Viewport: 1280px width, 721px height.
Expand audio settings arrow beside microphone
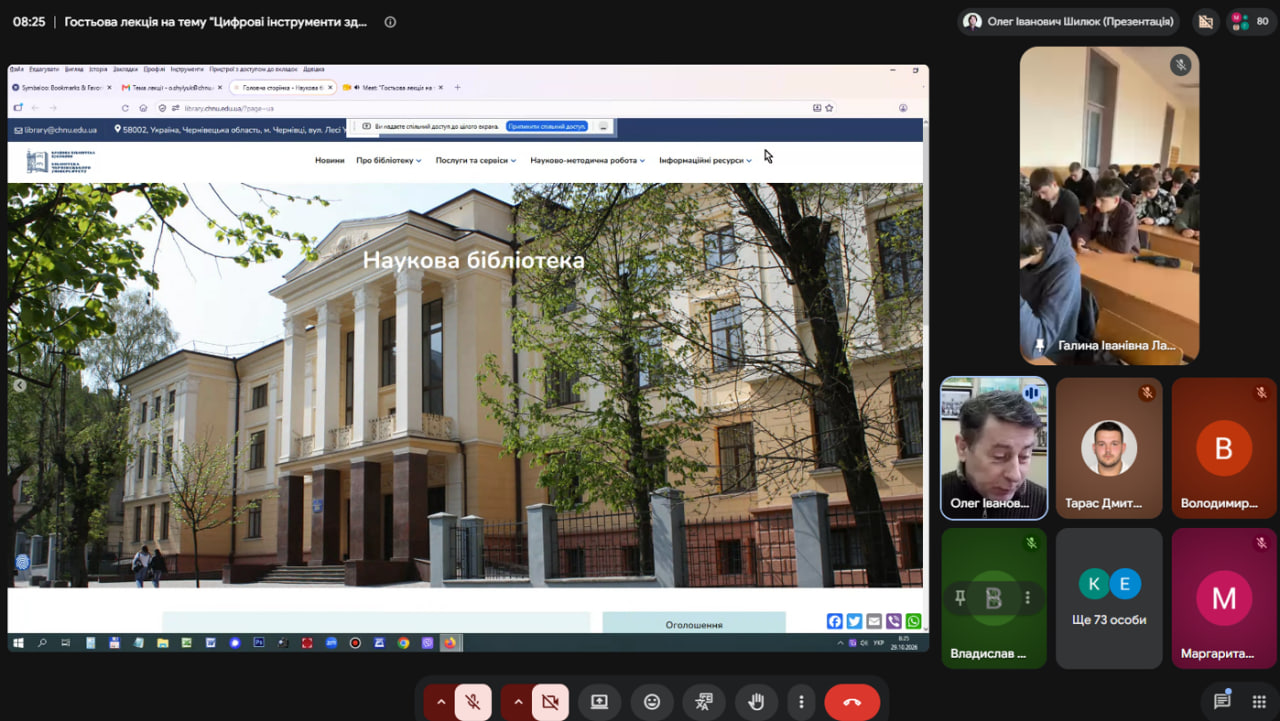click(440, 702)
